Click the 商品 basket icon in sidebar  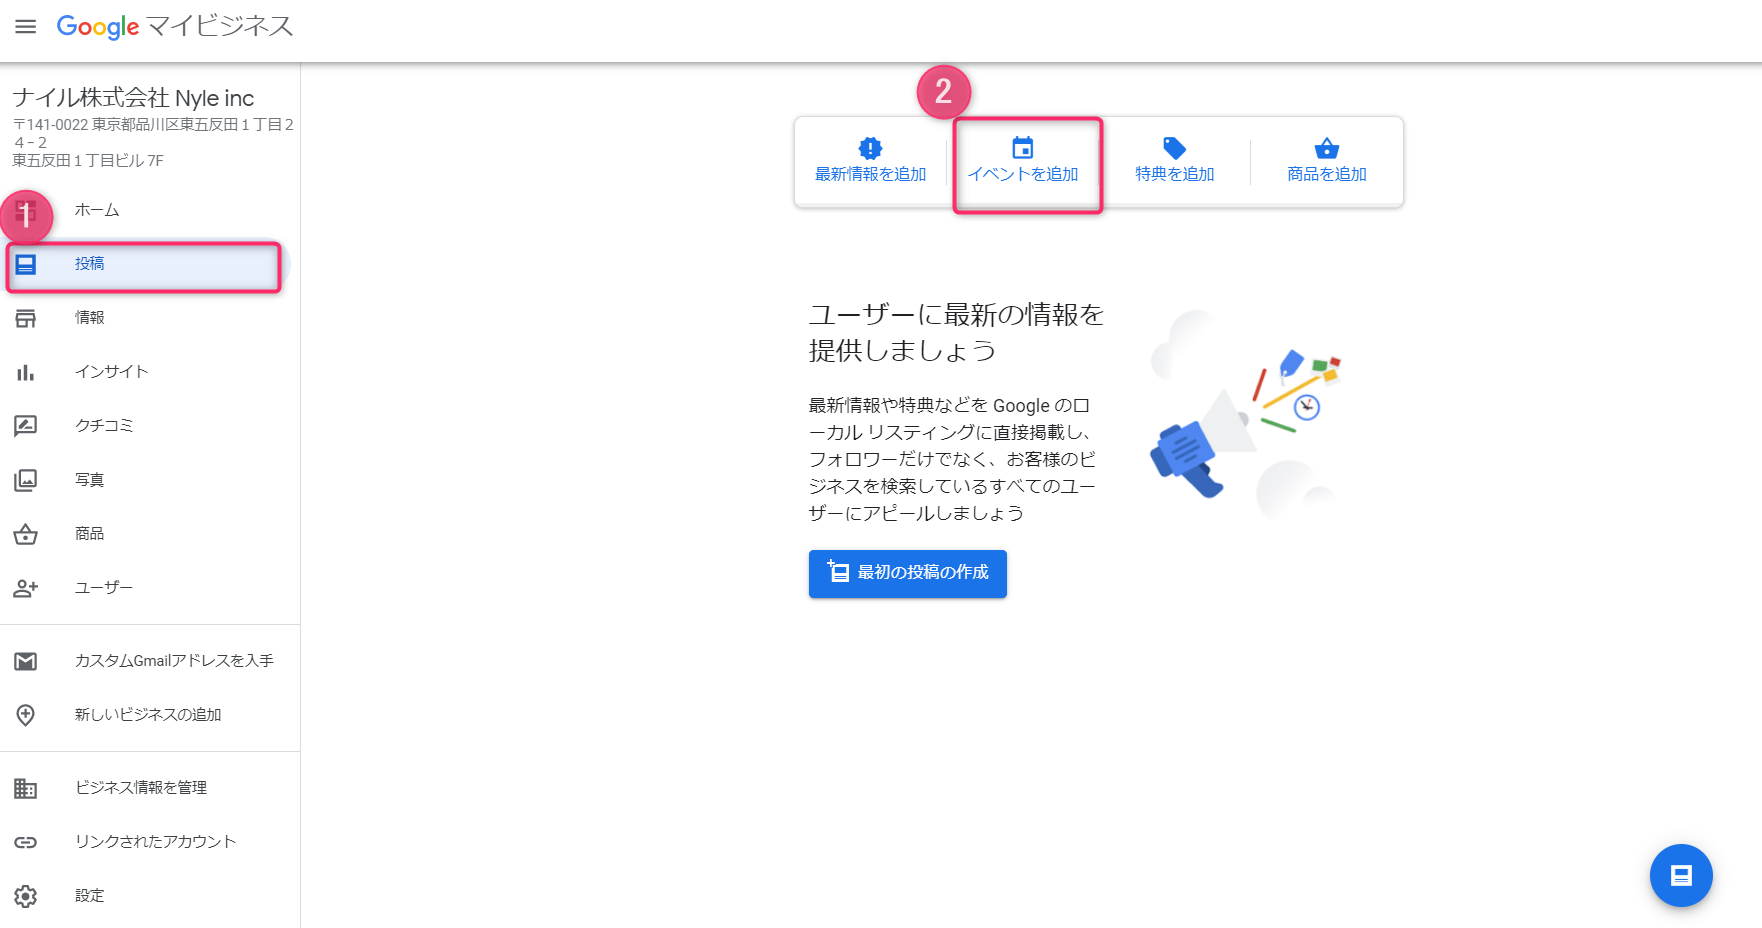click(x=26, y=534)
